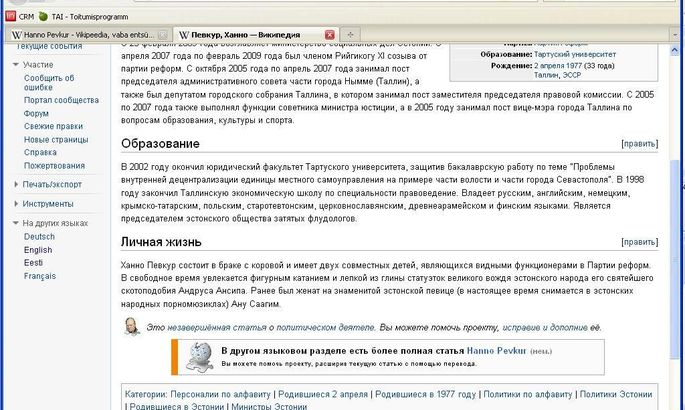Open the Министры Эстонии category
The image size is (685, 410).
(x=269, y=406)
